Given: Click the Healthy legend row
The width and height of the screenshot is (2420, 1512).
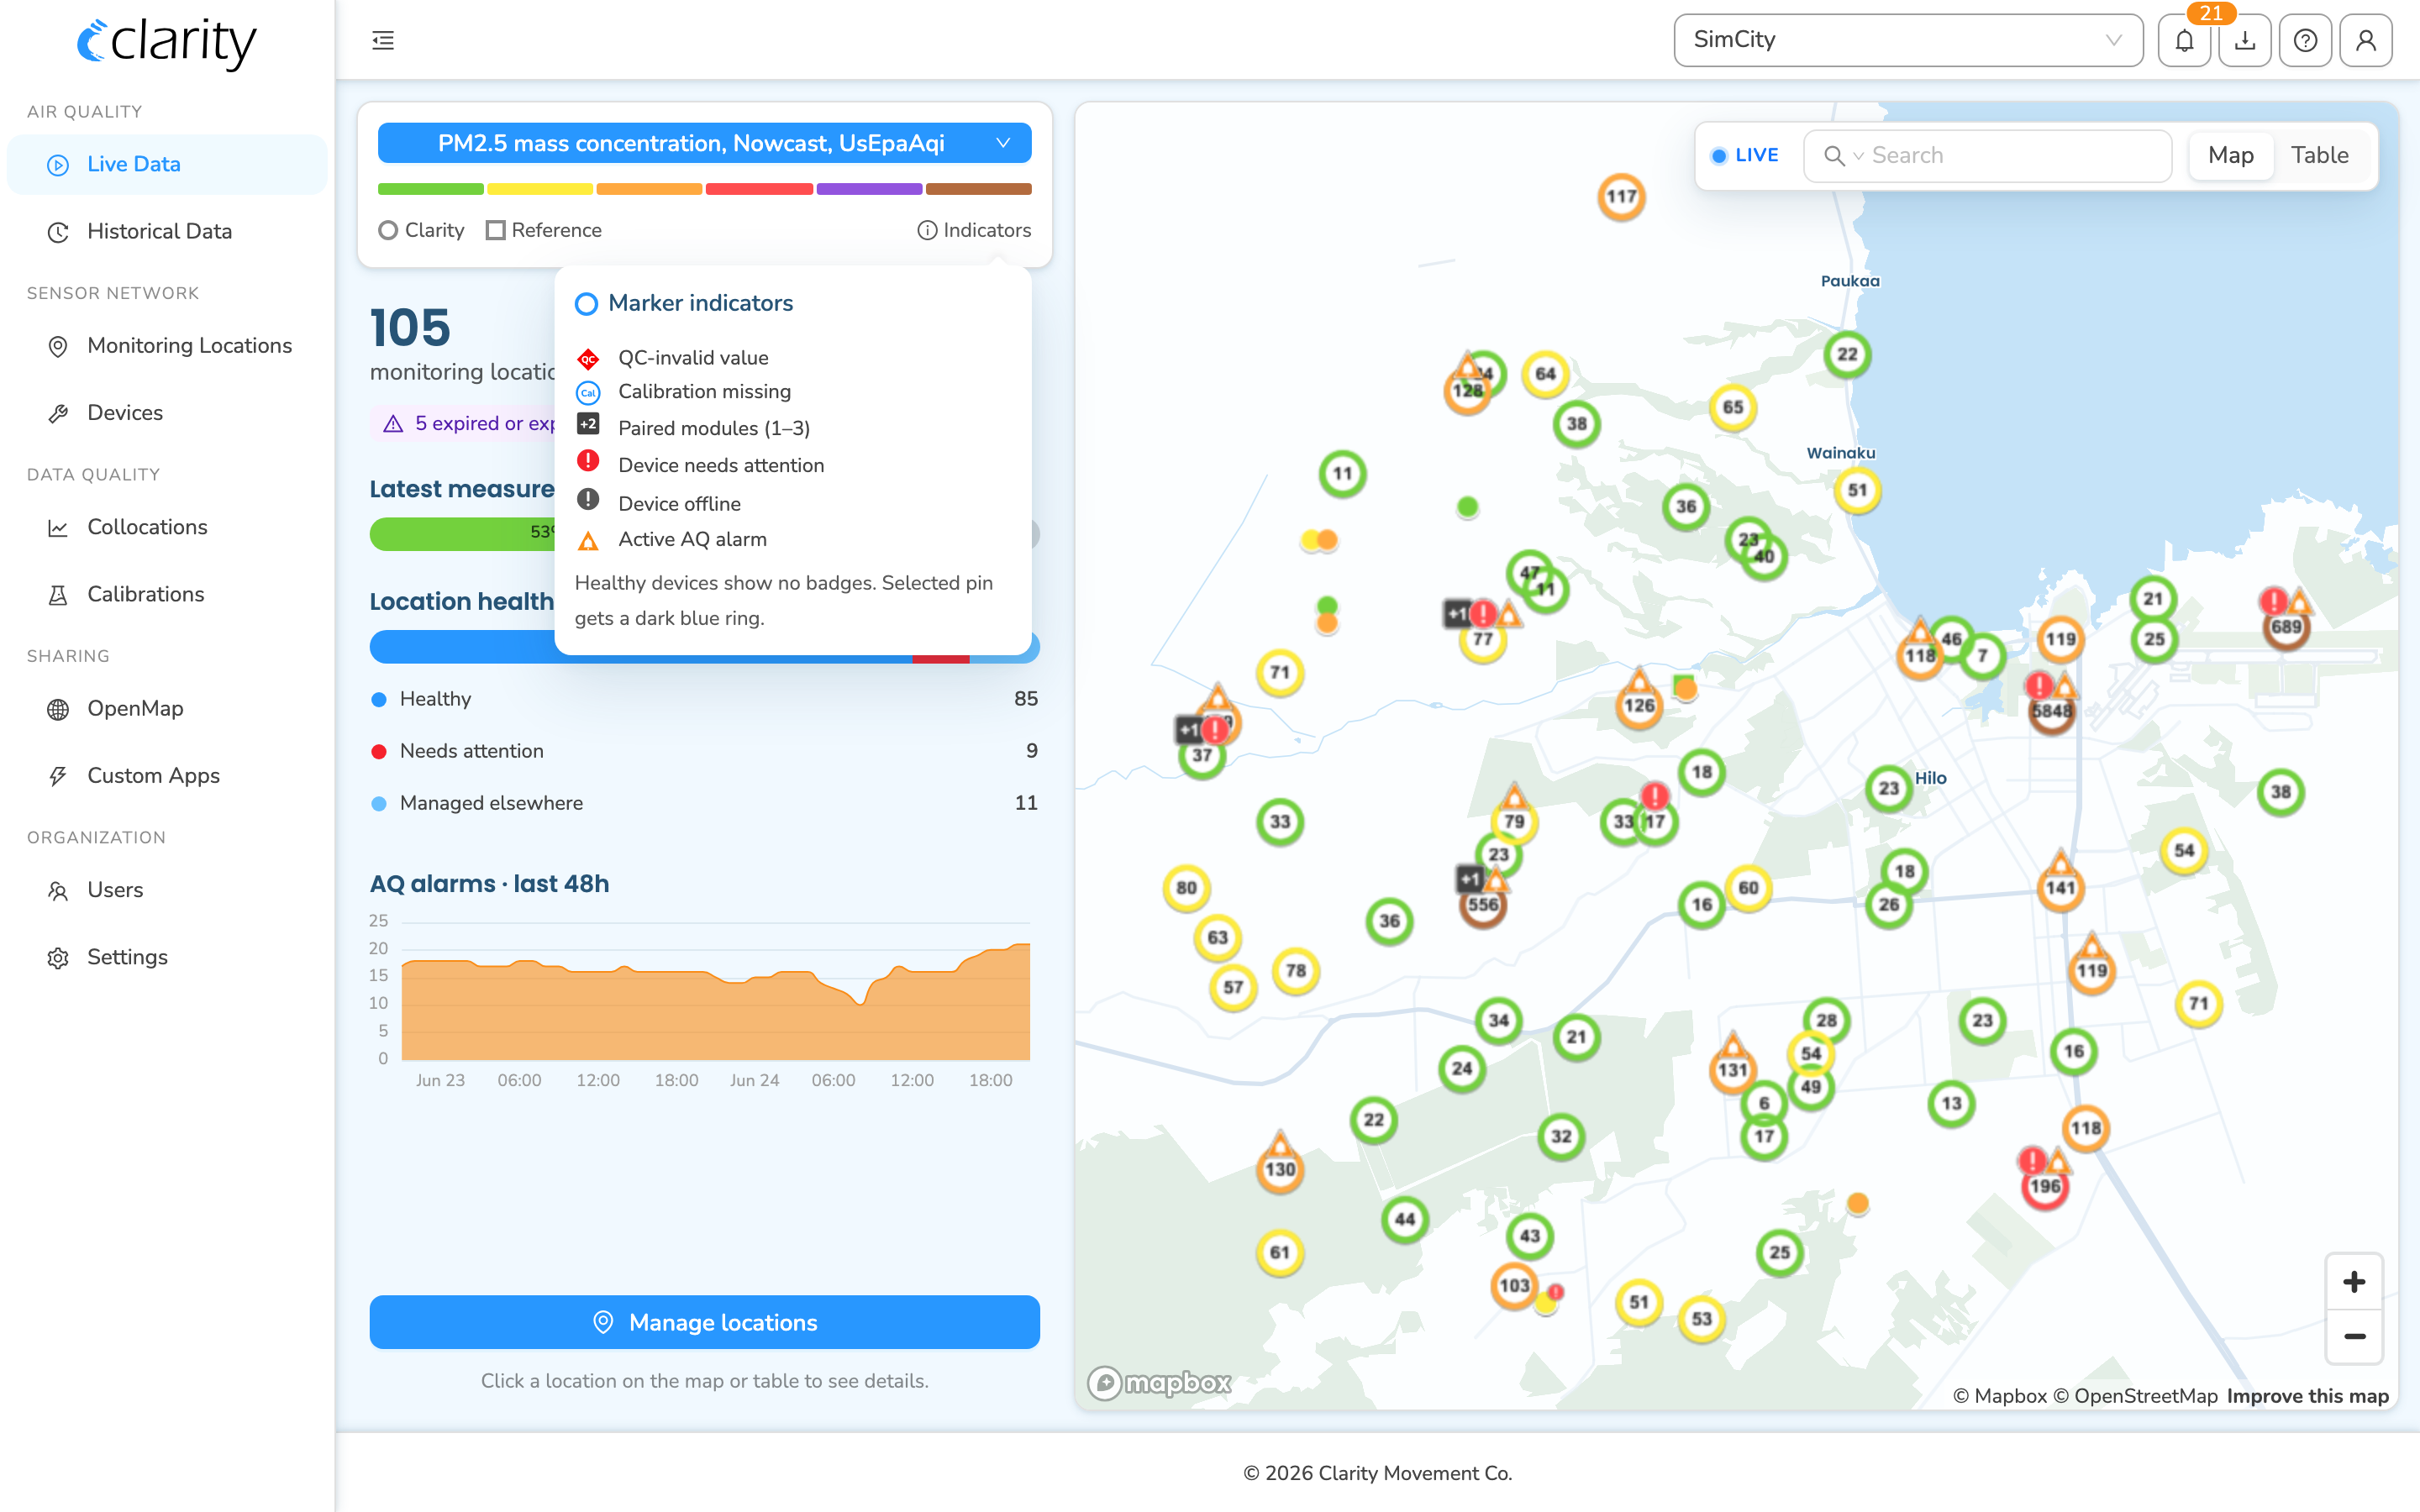Looking at the screenshot, I should [704, 699].
